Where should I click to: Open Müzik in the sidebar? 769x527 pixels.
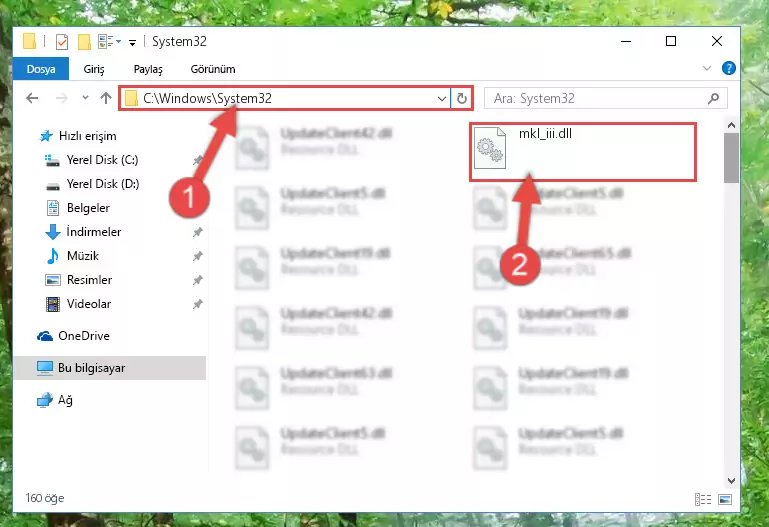(x=72, y=256)
